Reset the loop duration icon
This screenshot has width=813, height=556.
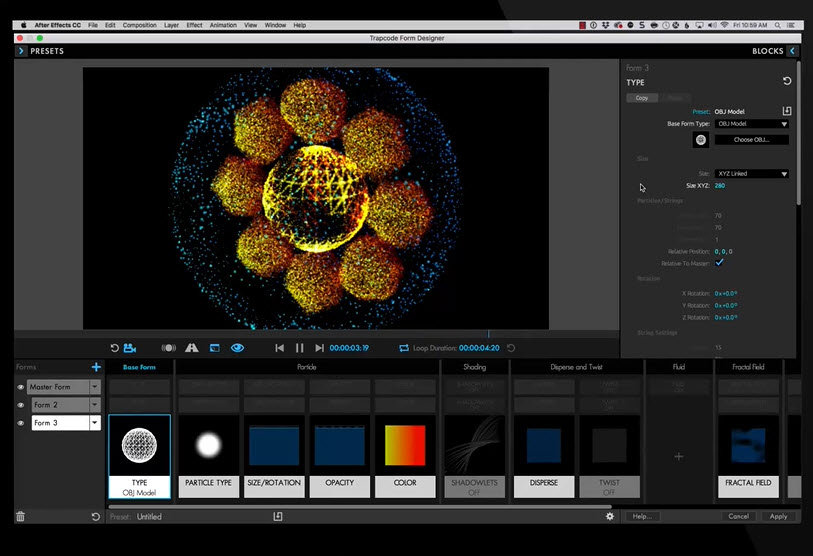pos(511,348)
